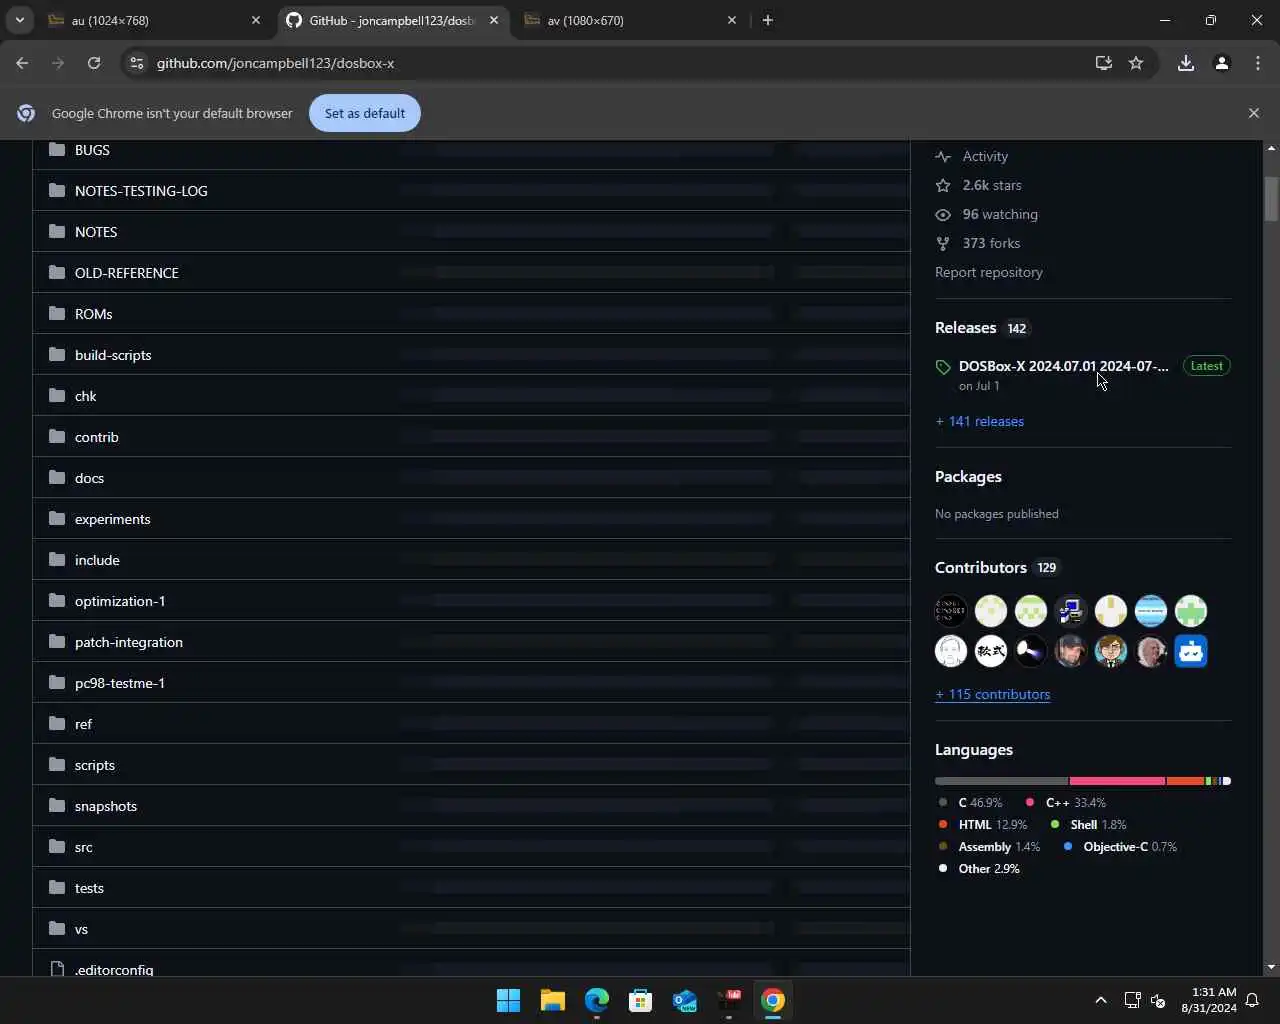Screen dimensions: 1280x1024
Task: Click the address bar URL
Action: tap(275, 63)
